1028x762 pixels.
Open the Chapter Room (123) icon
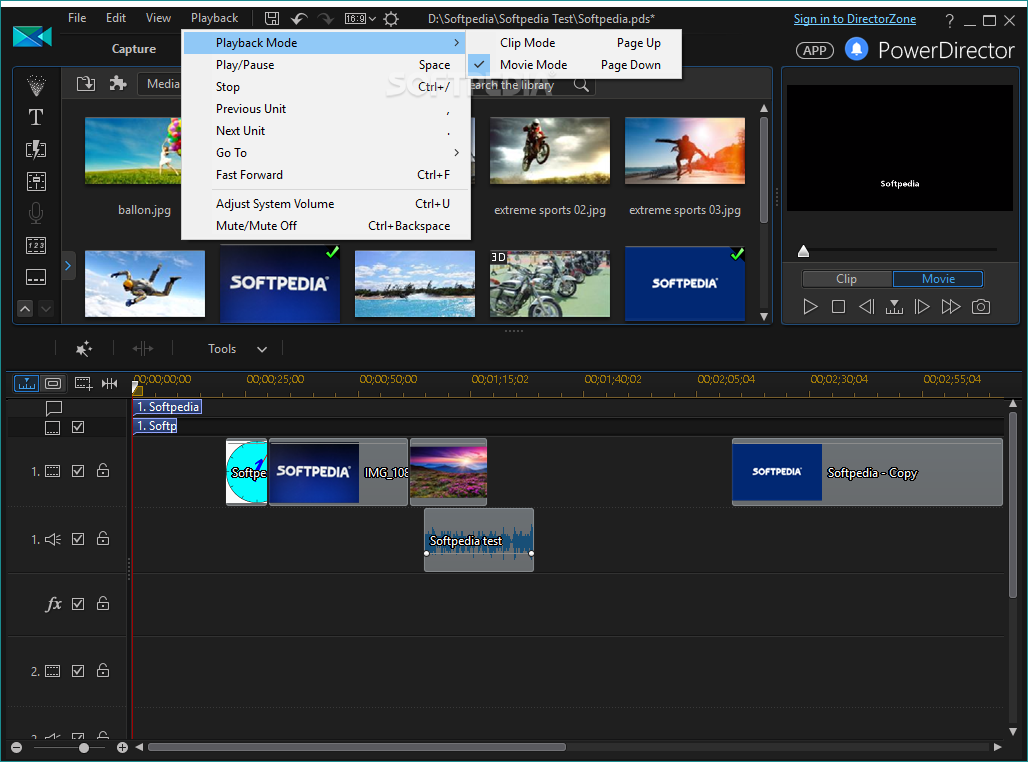coord(36,245)
